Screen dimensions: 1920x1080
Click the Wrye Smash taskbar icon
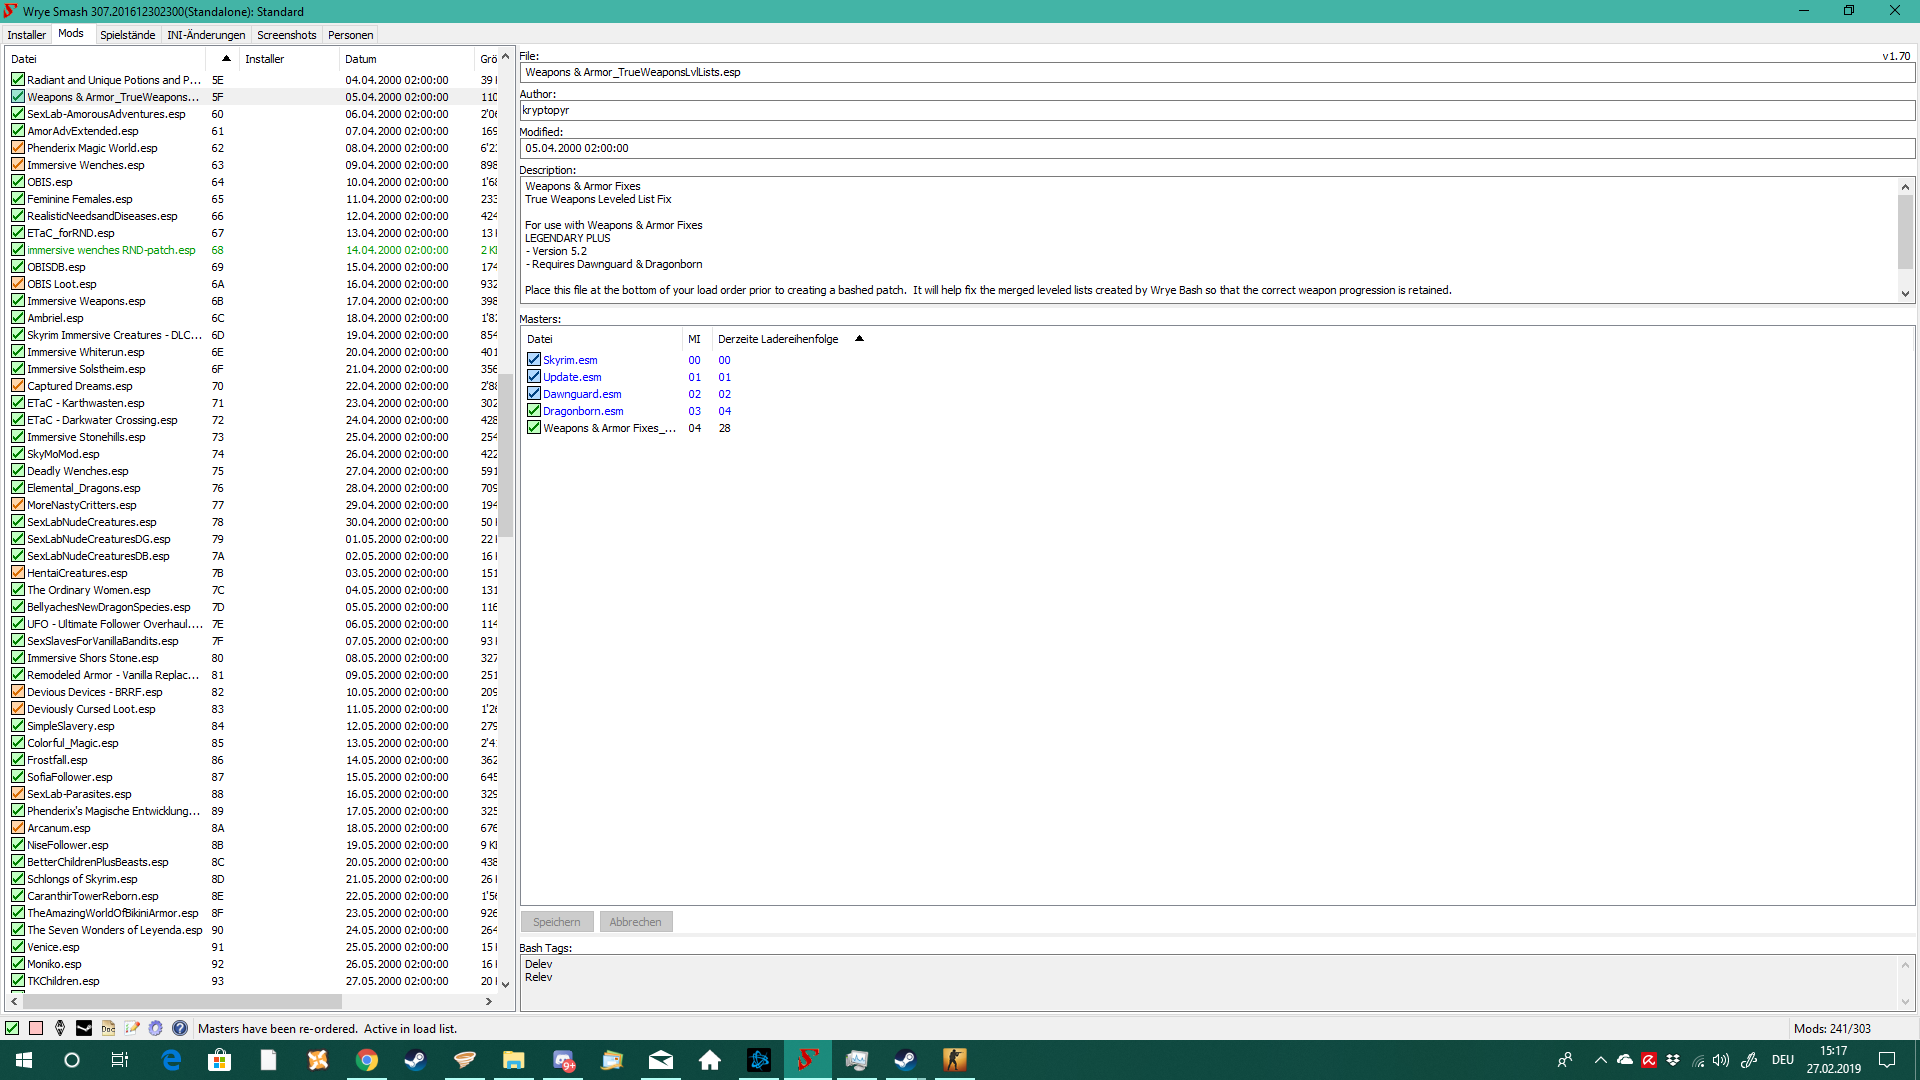point(808,1060)
